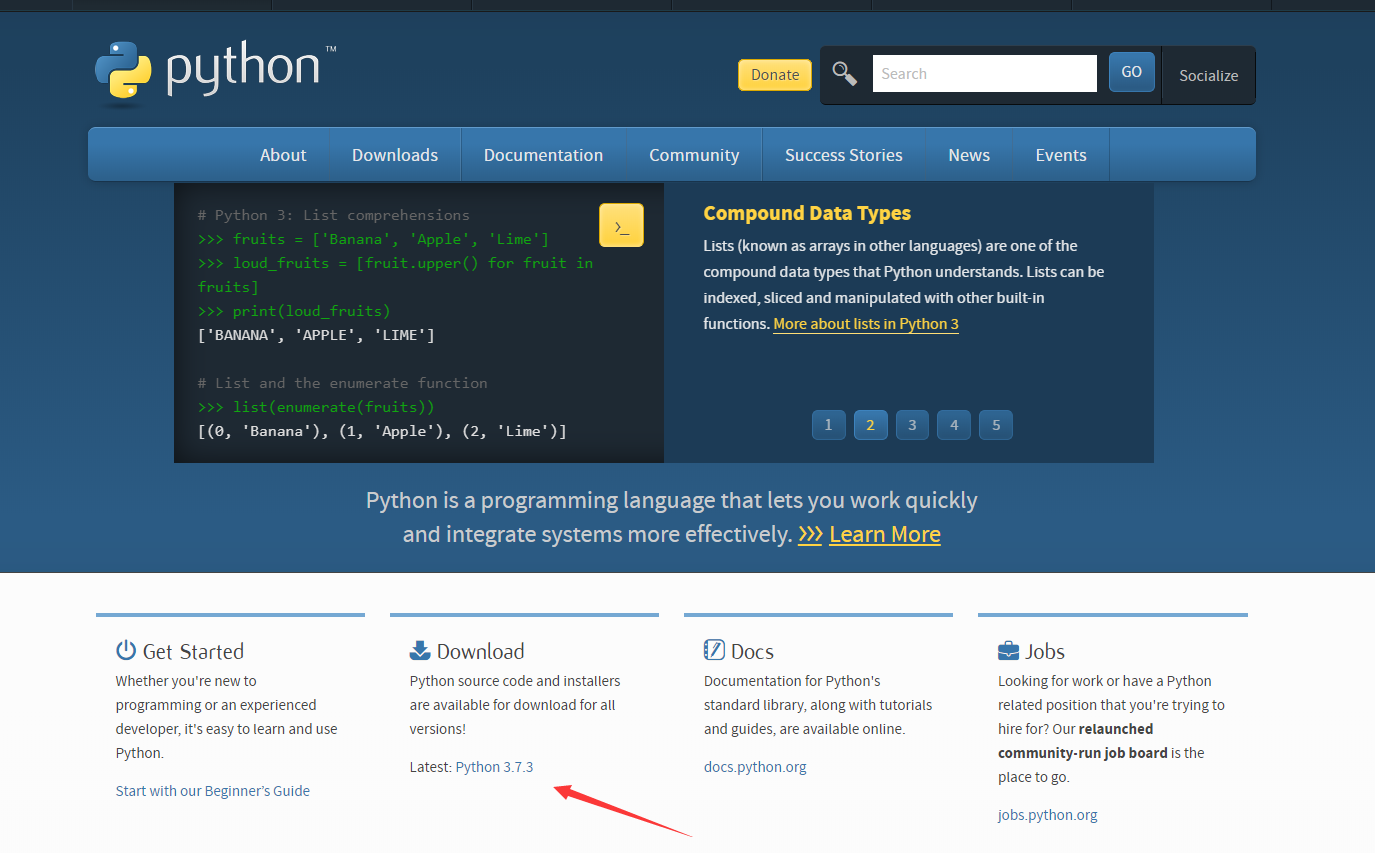Click the Donate button

click(x=775, y=75)
